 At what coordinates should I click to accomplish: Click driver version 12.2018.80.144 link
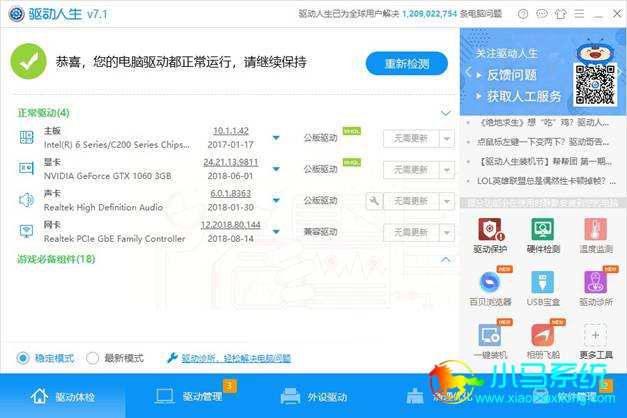pyautogui.click(x=231, y=225)
